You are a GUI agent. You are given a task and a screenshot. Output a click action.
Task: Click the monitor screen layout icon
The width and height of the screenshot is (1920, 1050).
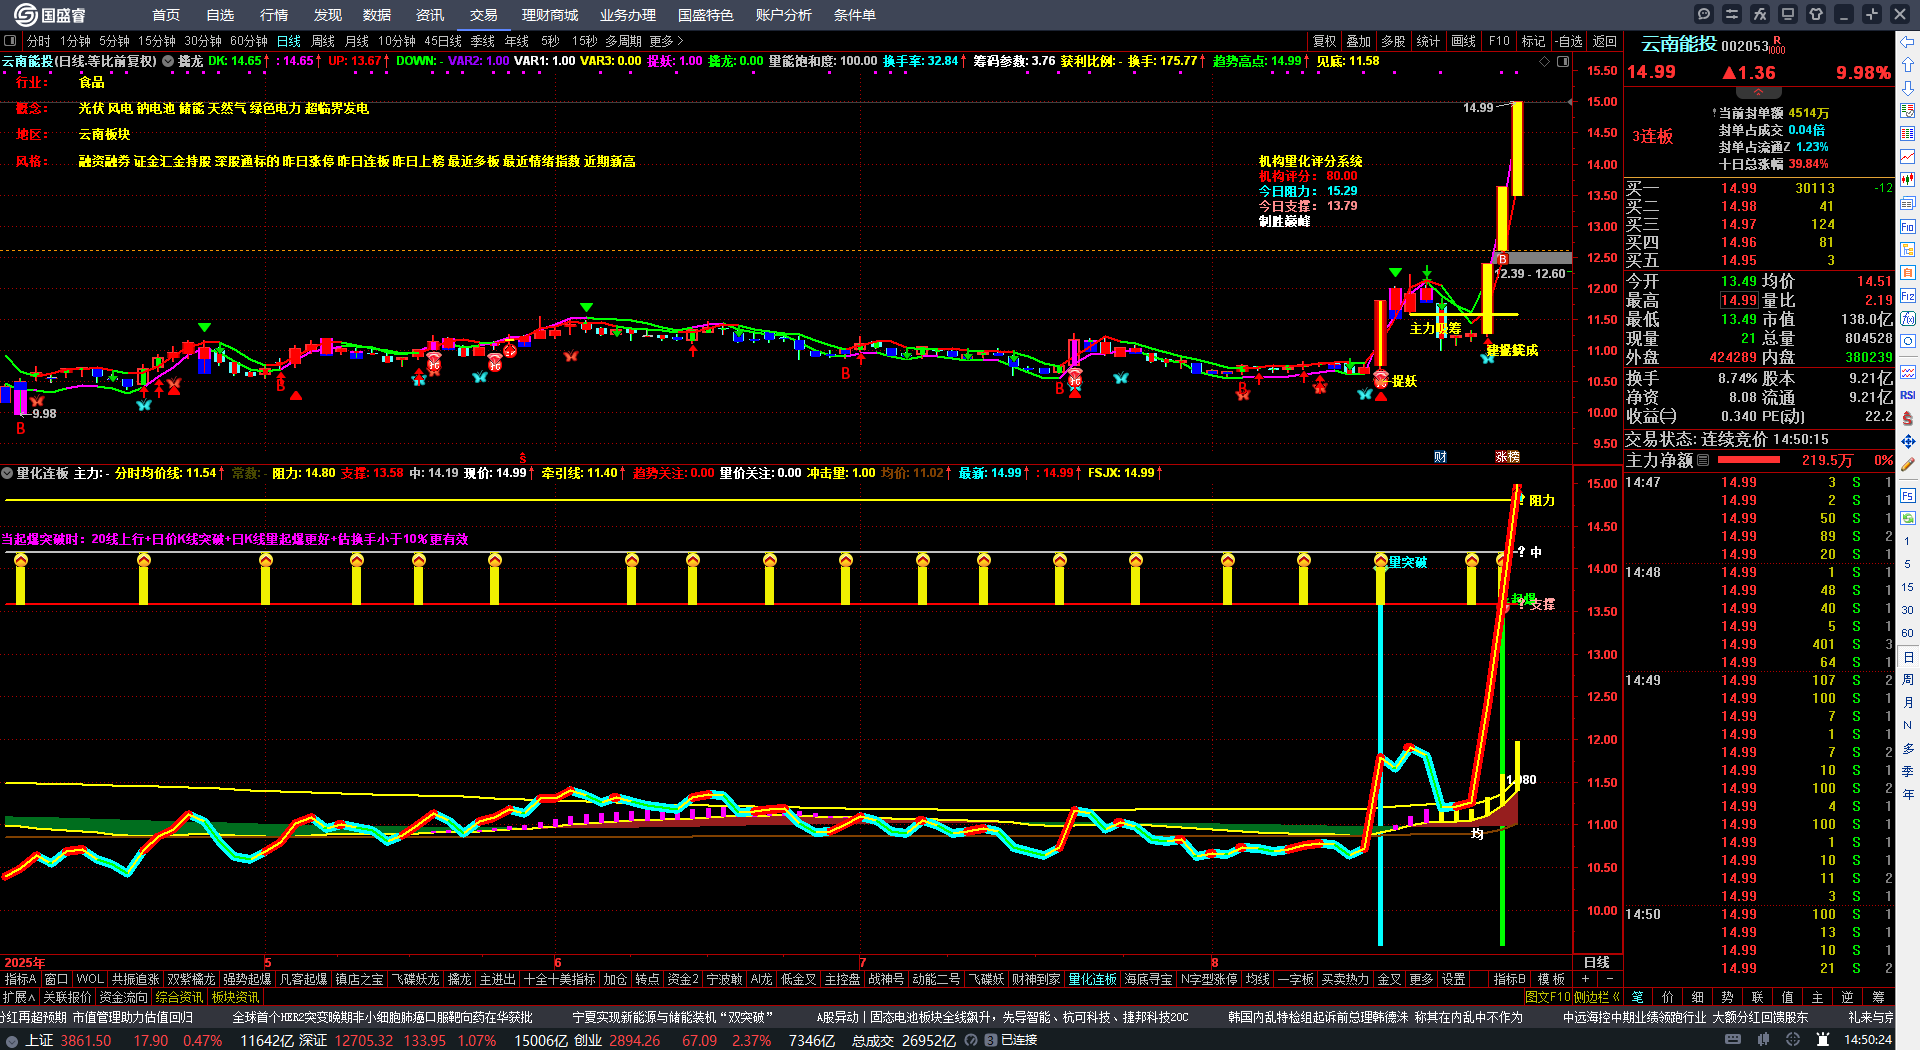1788,14
